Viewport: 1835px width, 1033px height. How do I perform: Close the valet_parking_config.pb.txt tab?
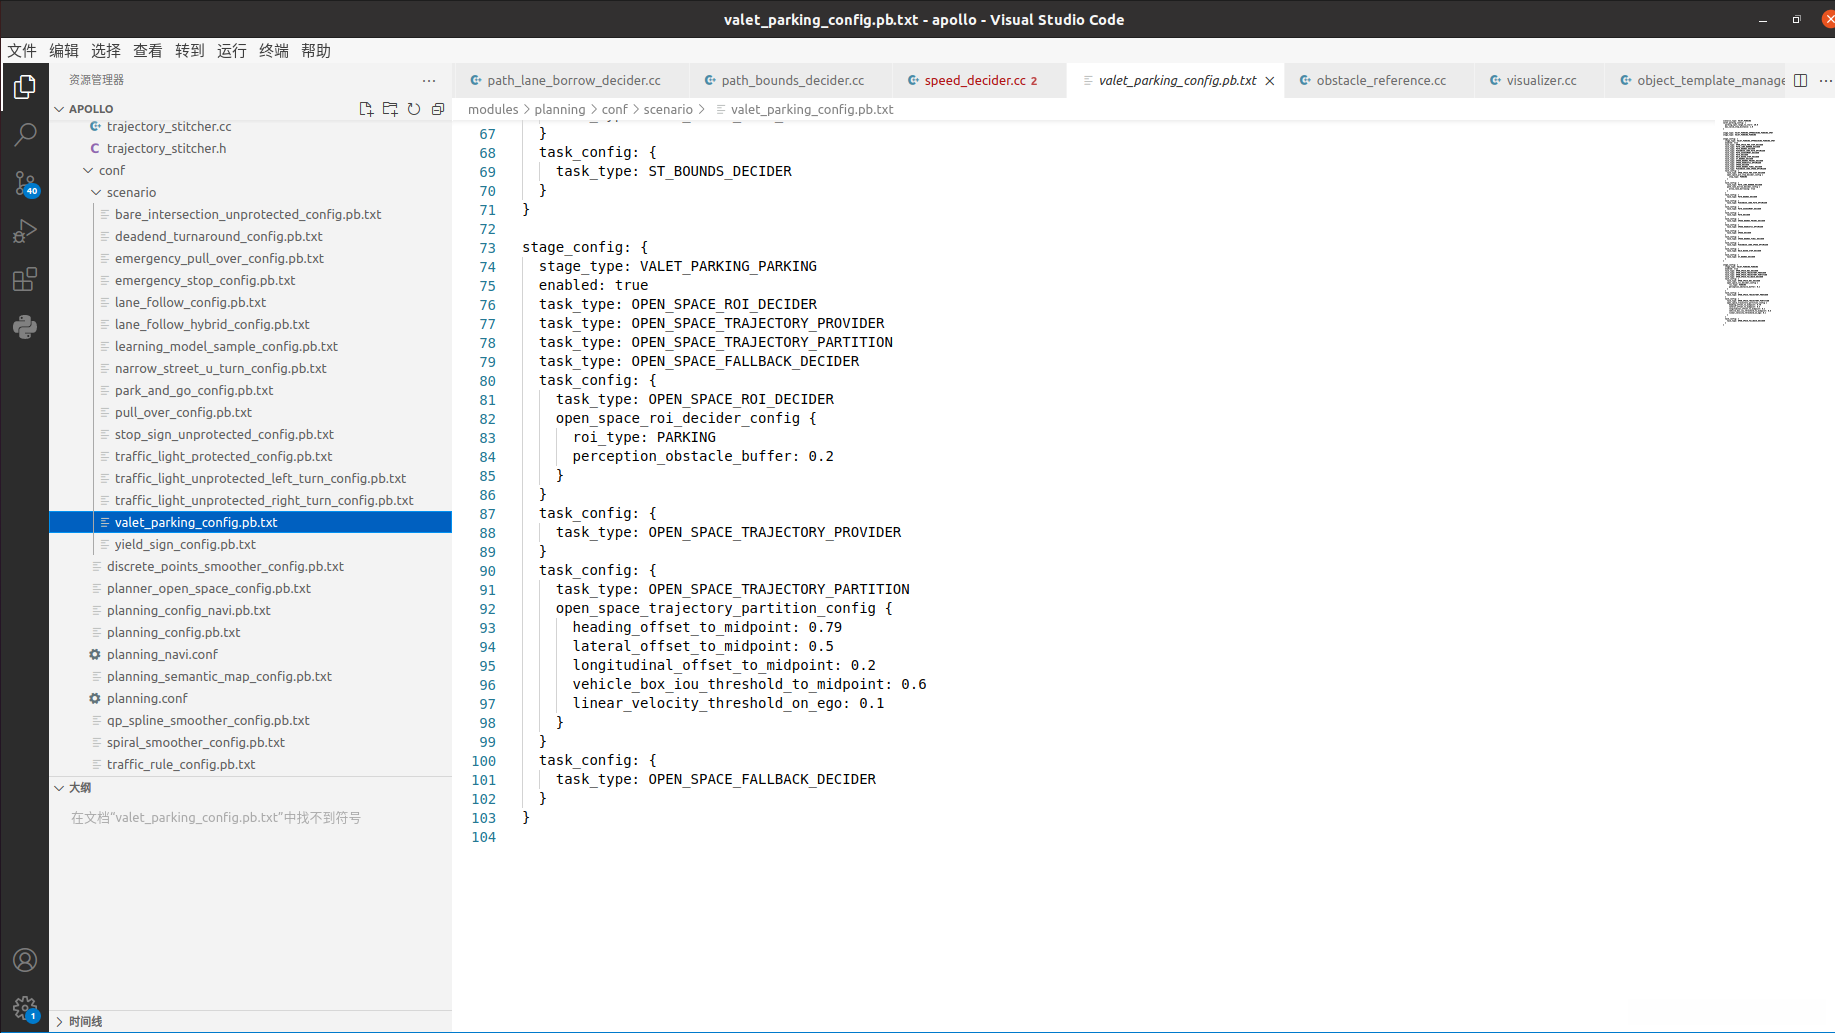tap(1270, 81)
